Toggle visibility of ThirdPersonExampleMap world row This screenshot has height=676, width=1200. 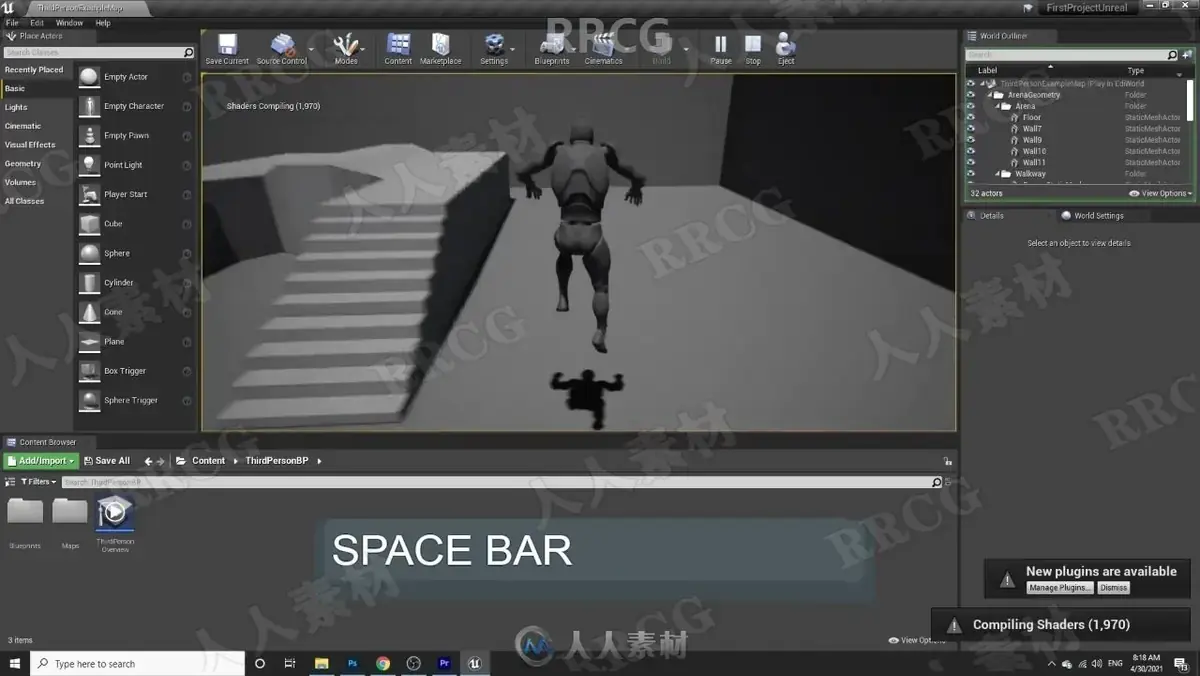[970, 84]
